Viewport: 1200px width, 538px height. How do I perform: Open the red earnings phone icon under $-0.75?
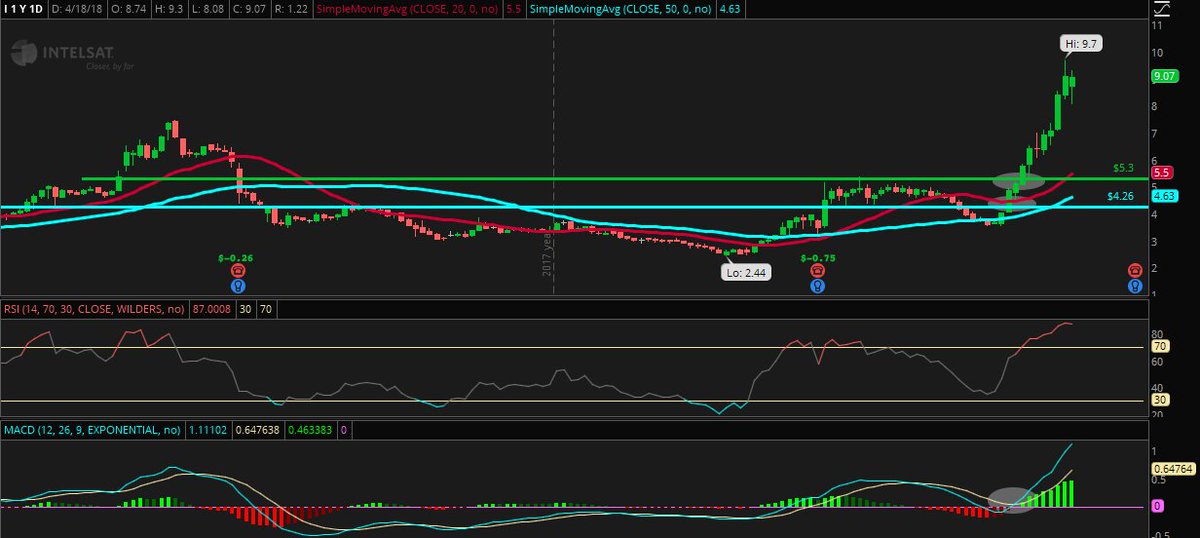[x=818, y=270]
